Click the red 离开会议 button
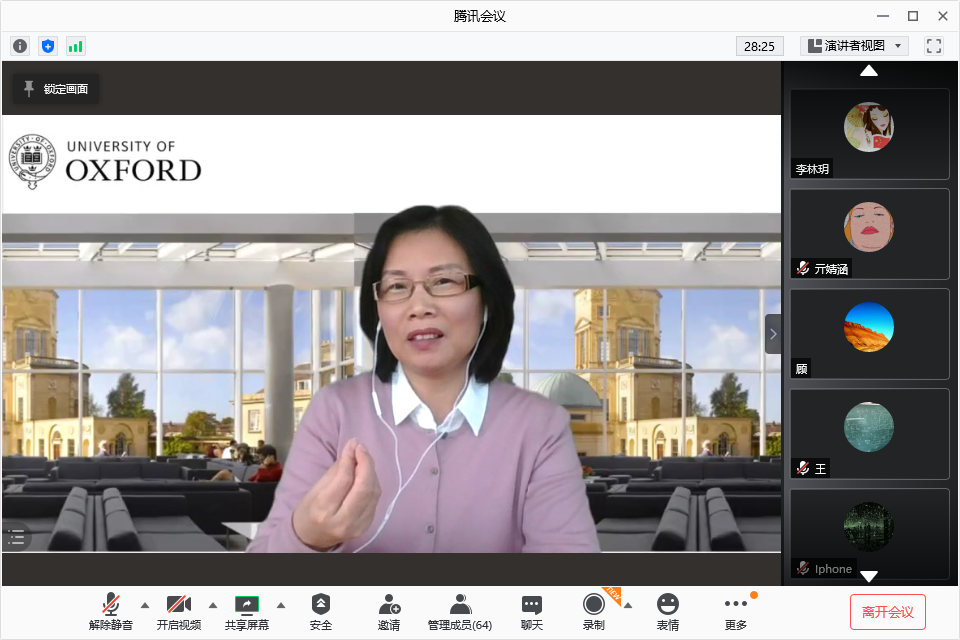The height and width of the screenshot is (640, 960). coord(887,612)
